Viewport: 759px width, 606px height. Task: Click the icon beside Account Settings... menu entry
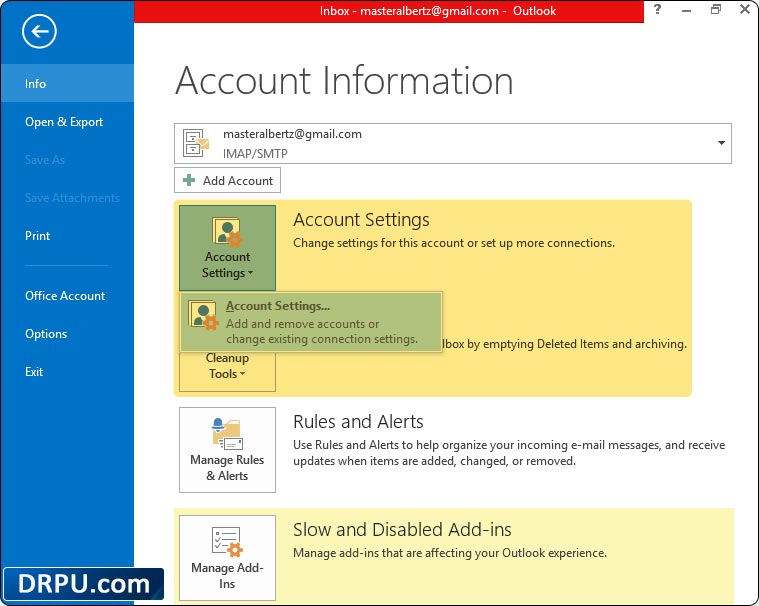pos(203,315)
